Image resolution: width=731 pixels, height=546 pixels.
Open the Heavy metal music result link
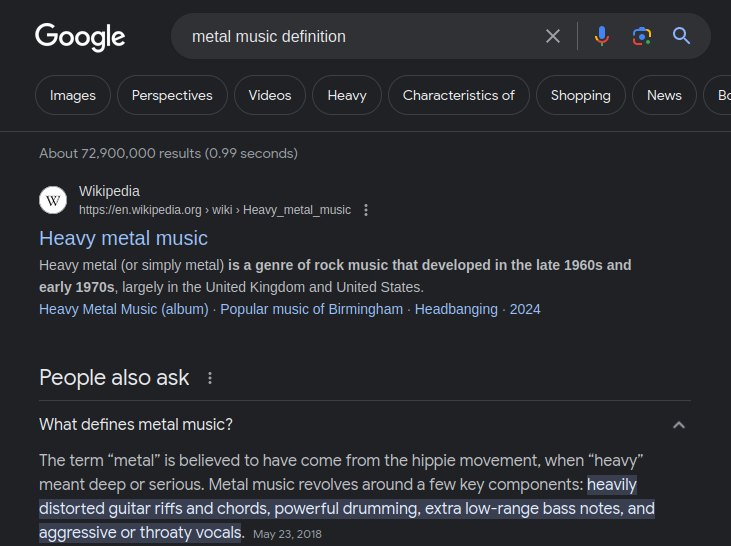click(x=124, y=238)
